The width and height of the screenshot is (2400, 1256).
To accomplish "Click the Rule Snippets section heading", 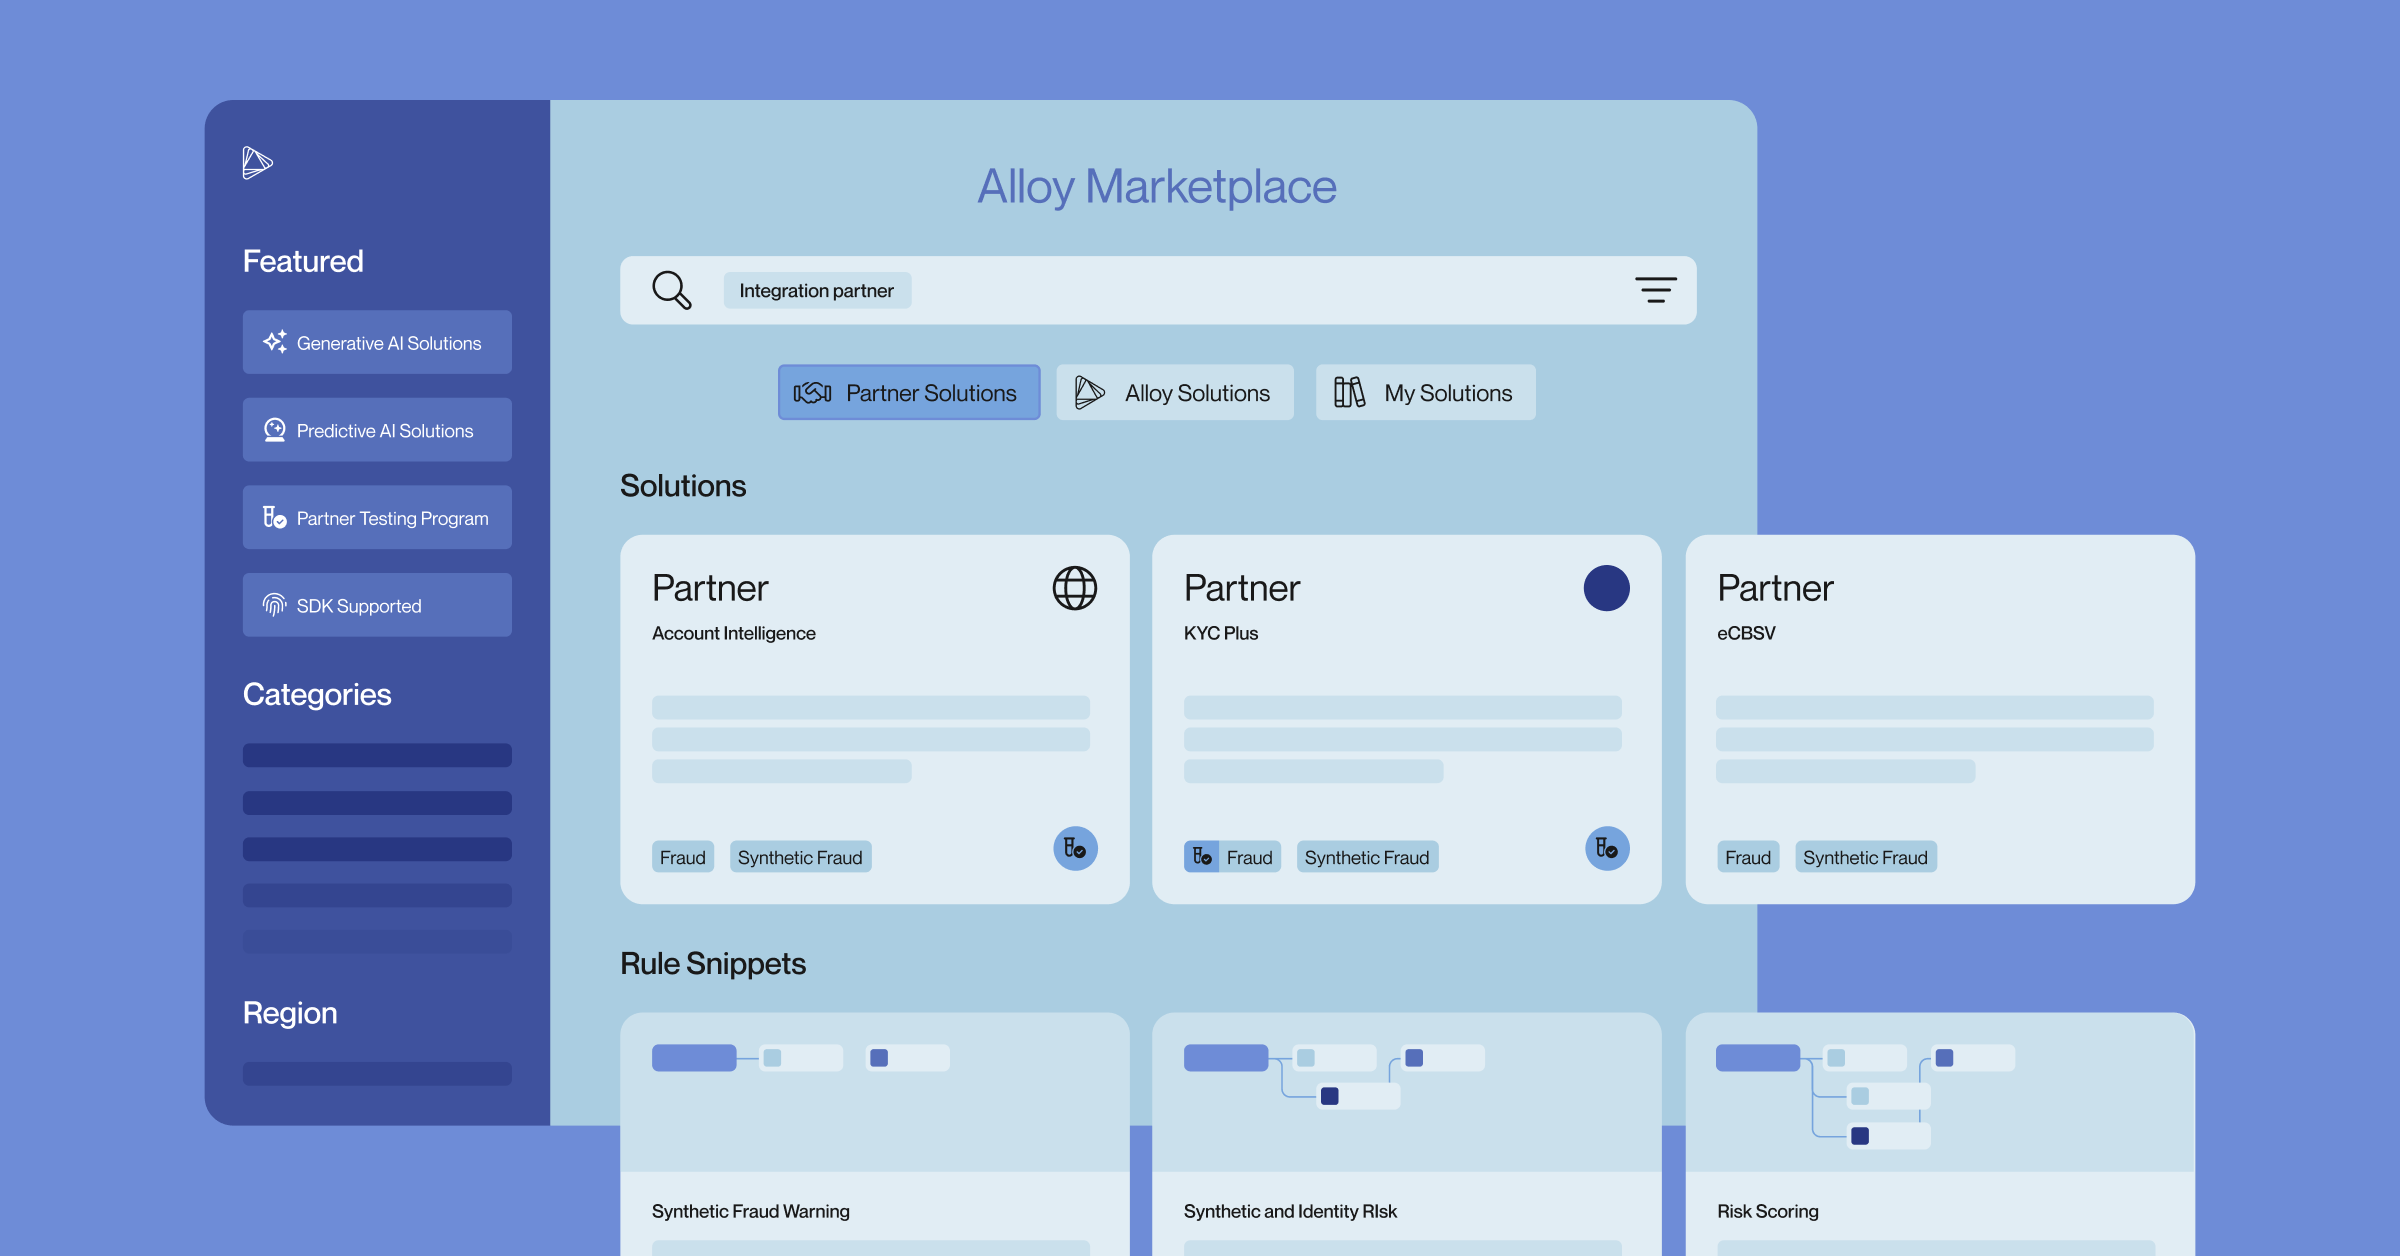I will tap(713, 963).
